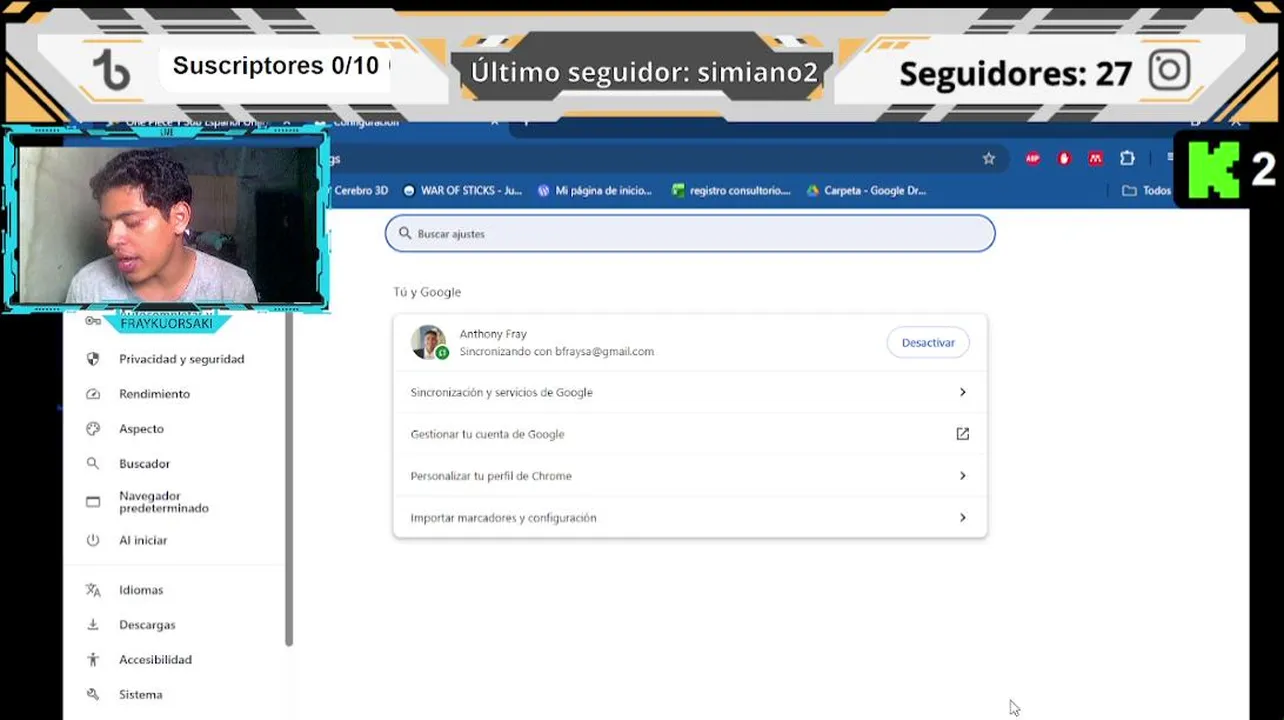Open the ABP Adblock Plus extension icon
This screenshot has width=1284, height=720.
coord(1033,158)
